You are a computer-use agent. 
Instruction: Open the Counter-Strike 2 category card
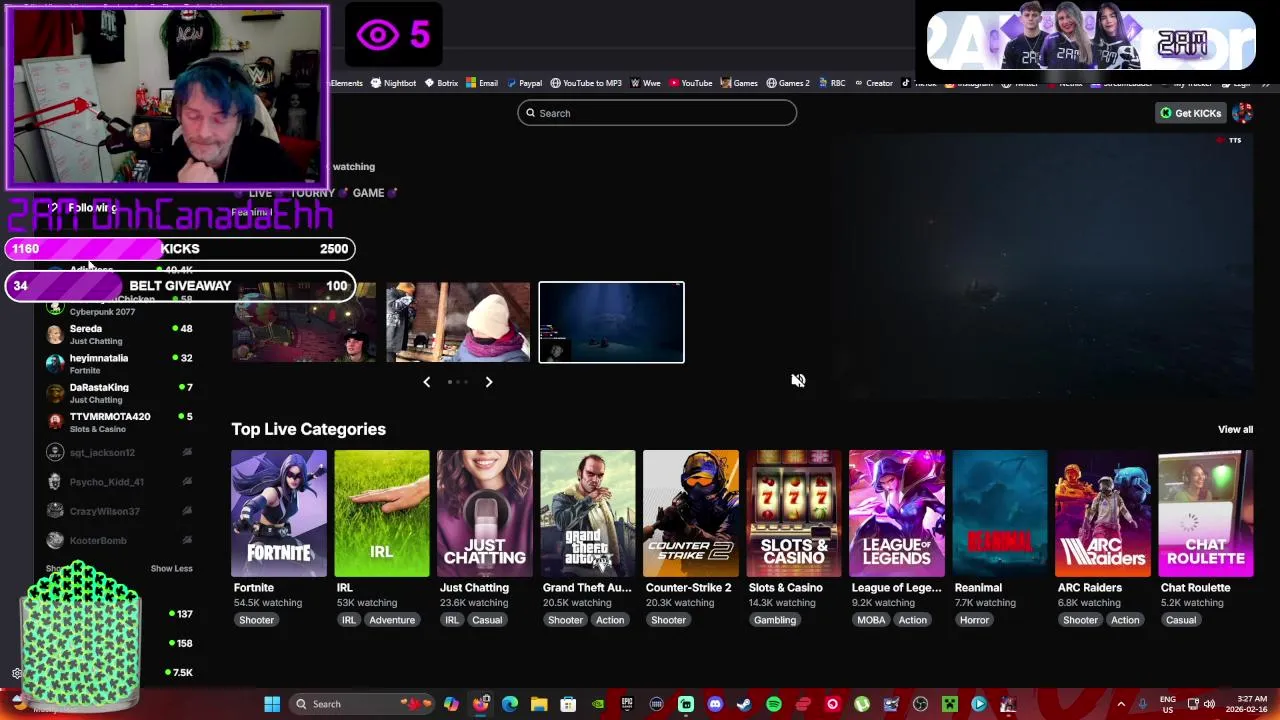[691, 514]
